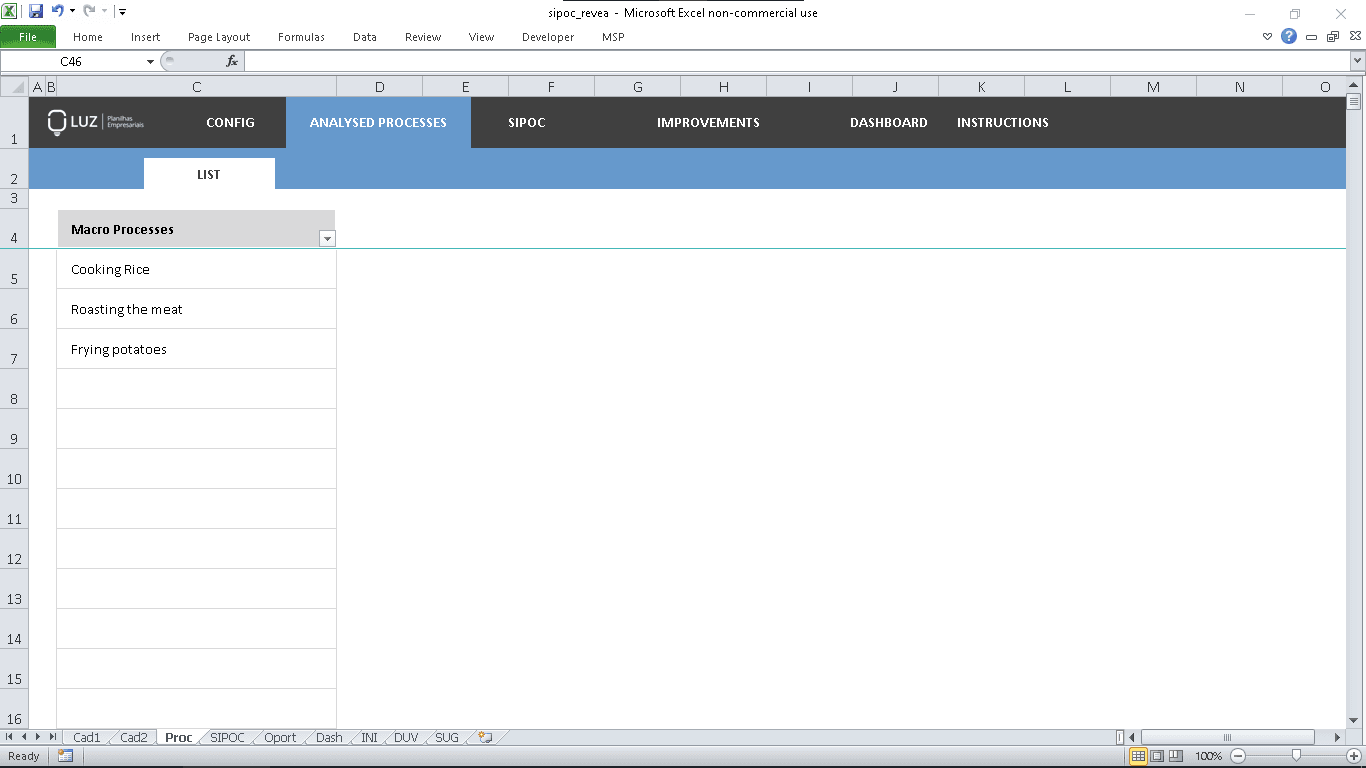Click the LIST sub-tab below the header
The width and height of the screenshot is (1366, 768).
(209, 173)
